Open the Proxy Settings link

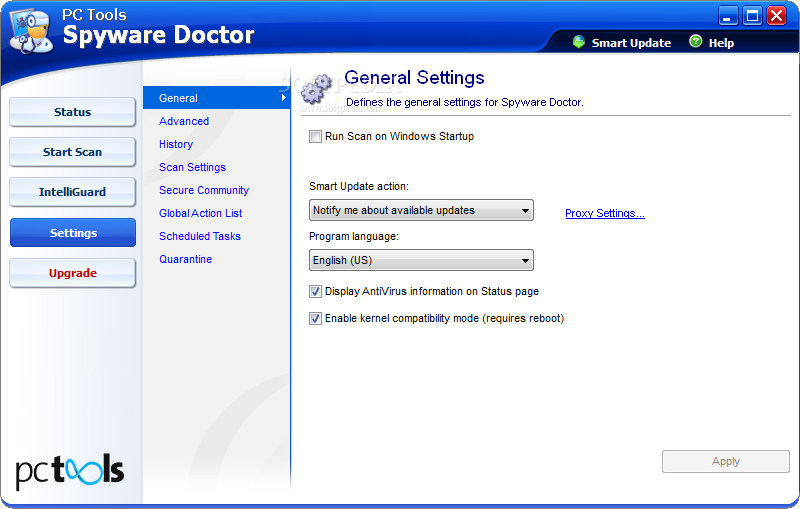pos(605,213)
